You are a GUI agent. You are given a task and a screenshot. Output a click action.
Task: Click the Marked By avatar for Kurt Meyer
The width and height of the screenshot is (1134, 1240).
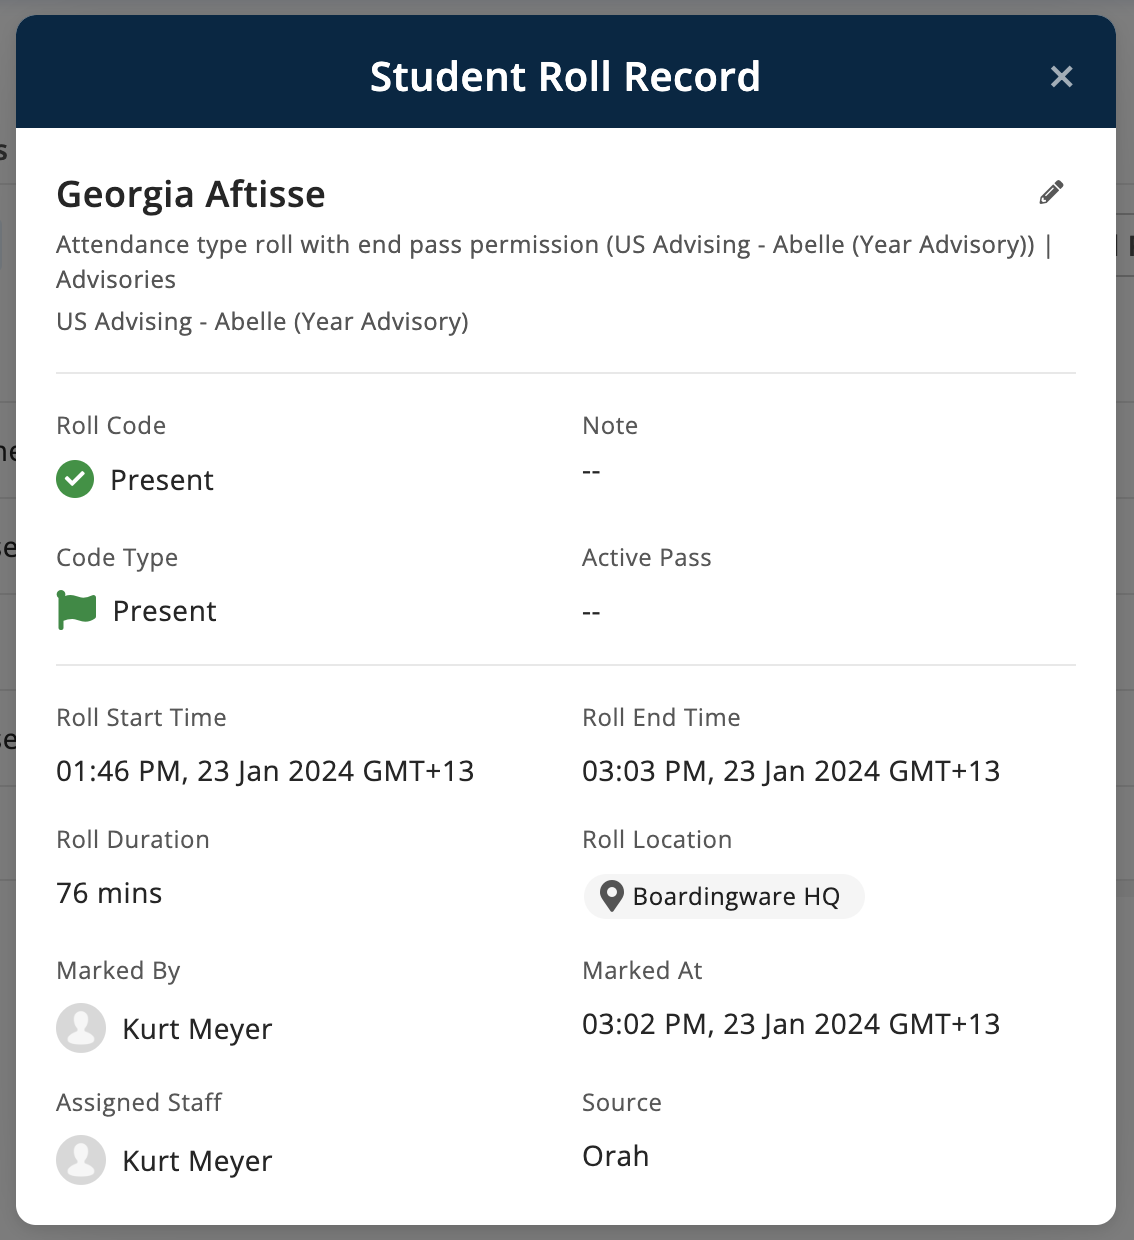pos(81,1028)
